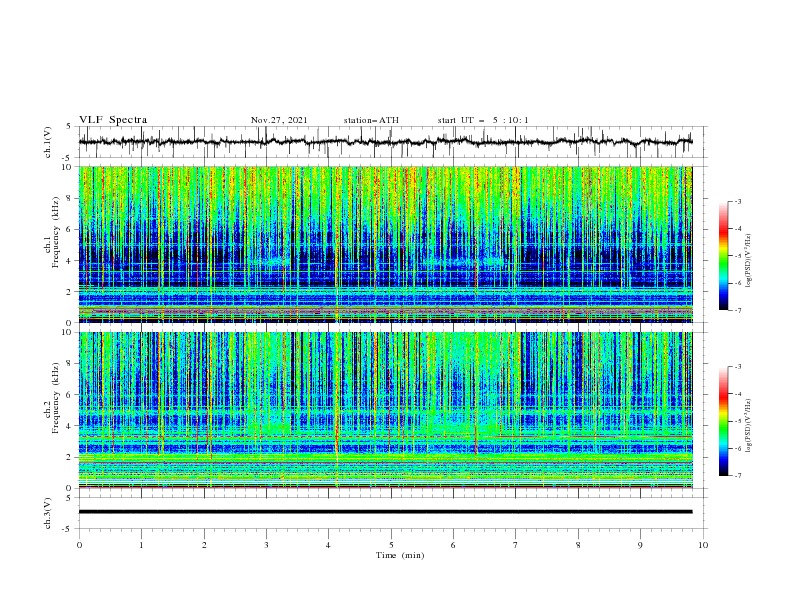The height and width of the screenshot is (612, 792).
Task: Click the ch.1 colorbar "-3" tick label
Action: coord(738,202)
